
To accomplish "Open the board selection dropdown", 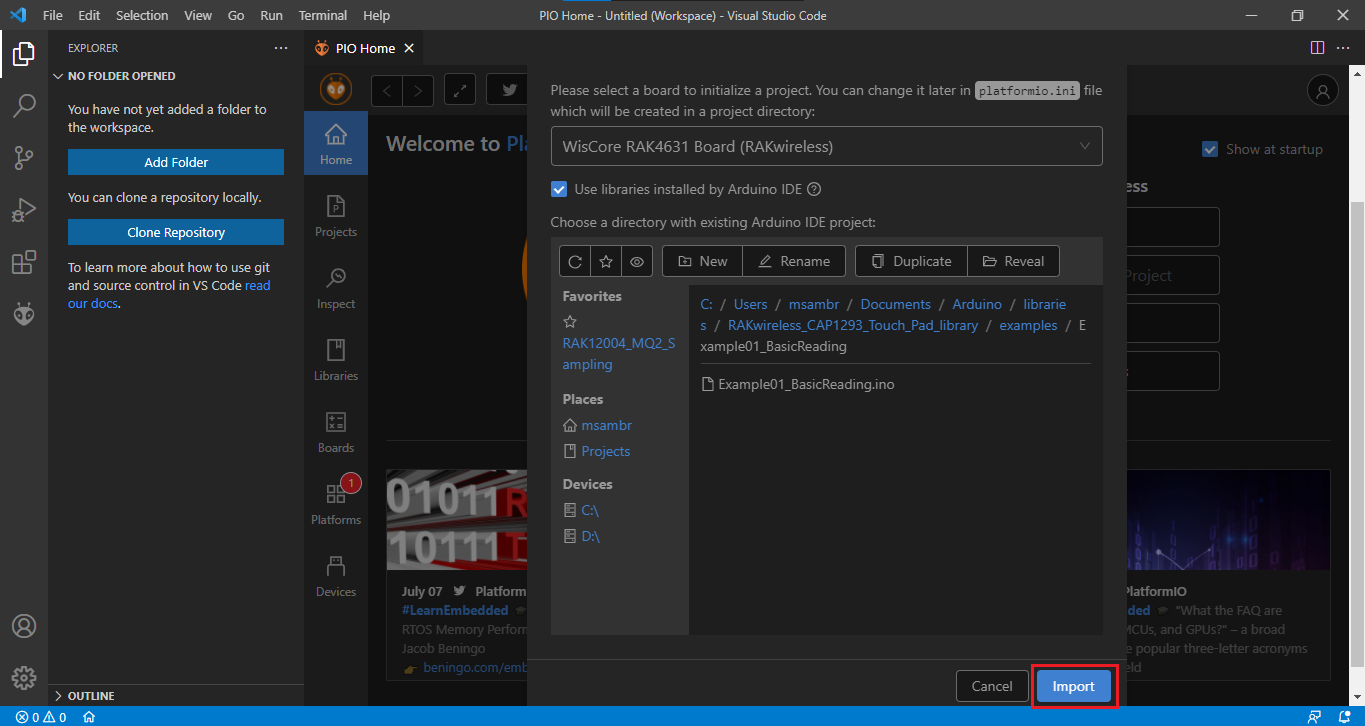I will click(826, 146).
